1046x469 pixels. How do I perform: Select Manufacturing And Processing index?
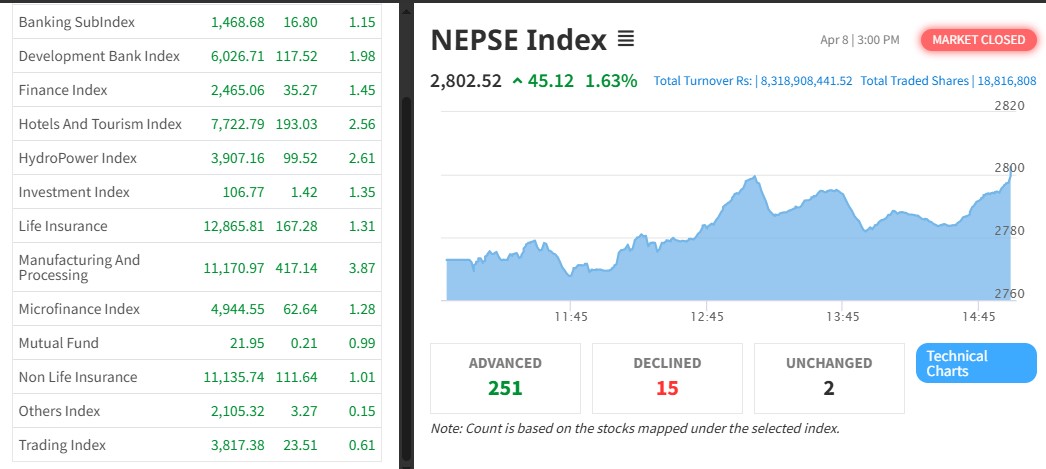click(x=79, y=267)
